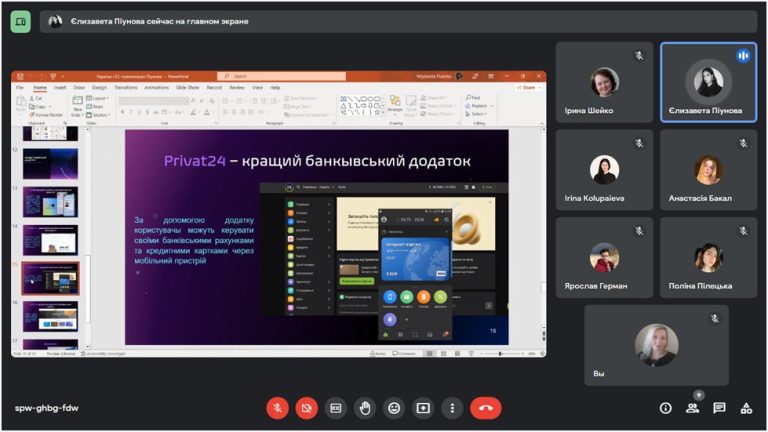Click the Present now screen share button
This screenshot has width=768, height=432.
tap(423, 408)
